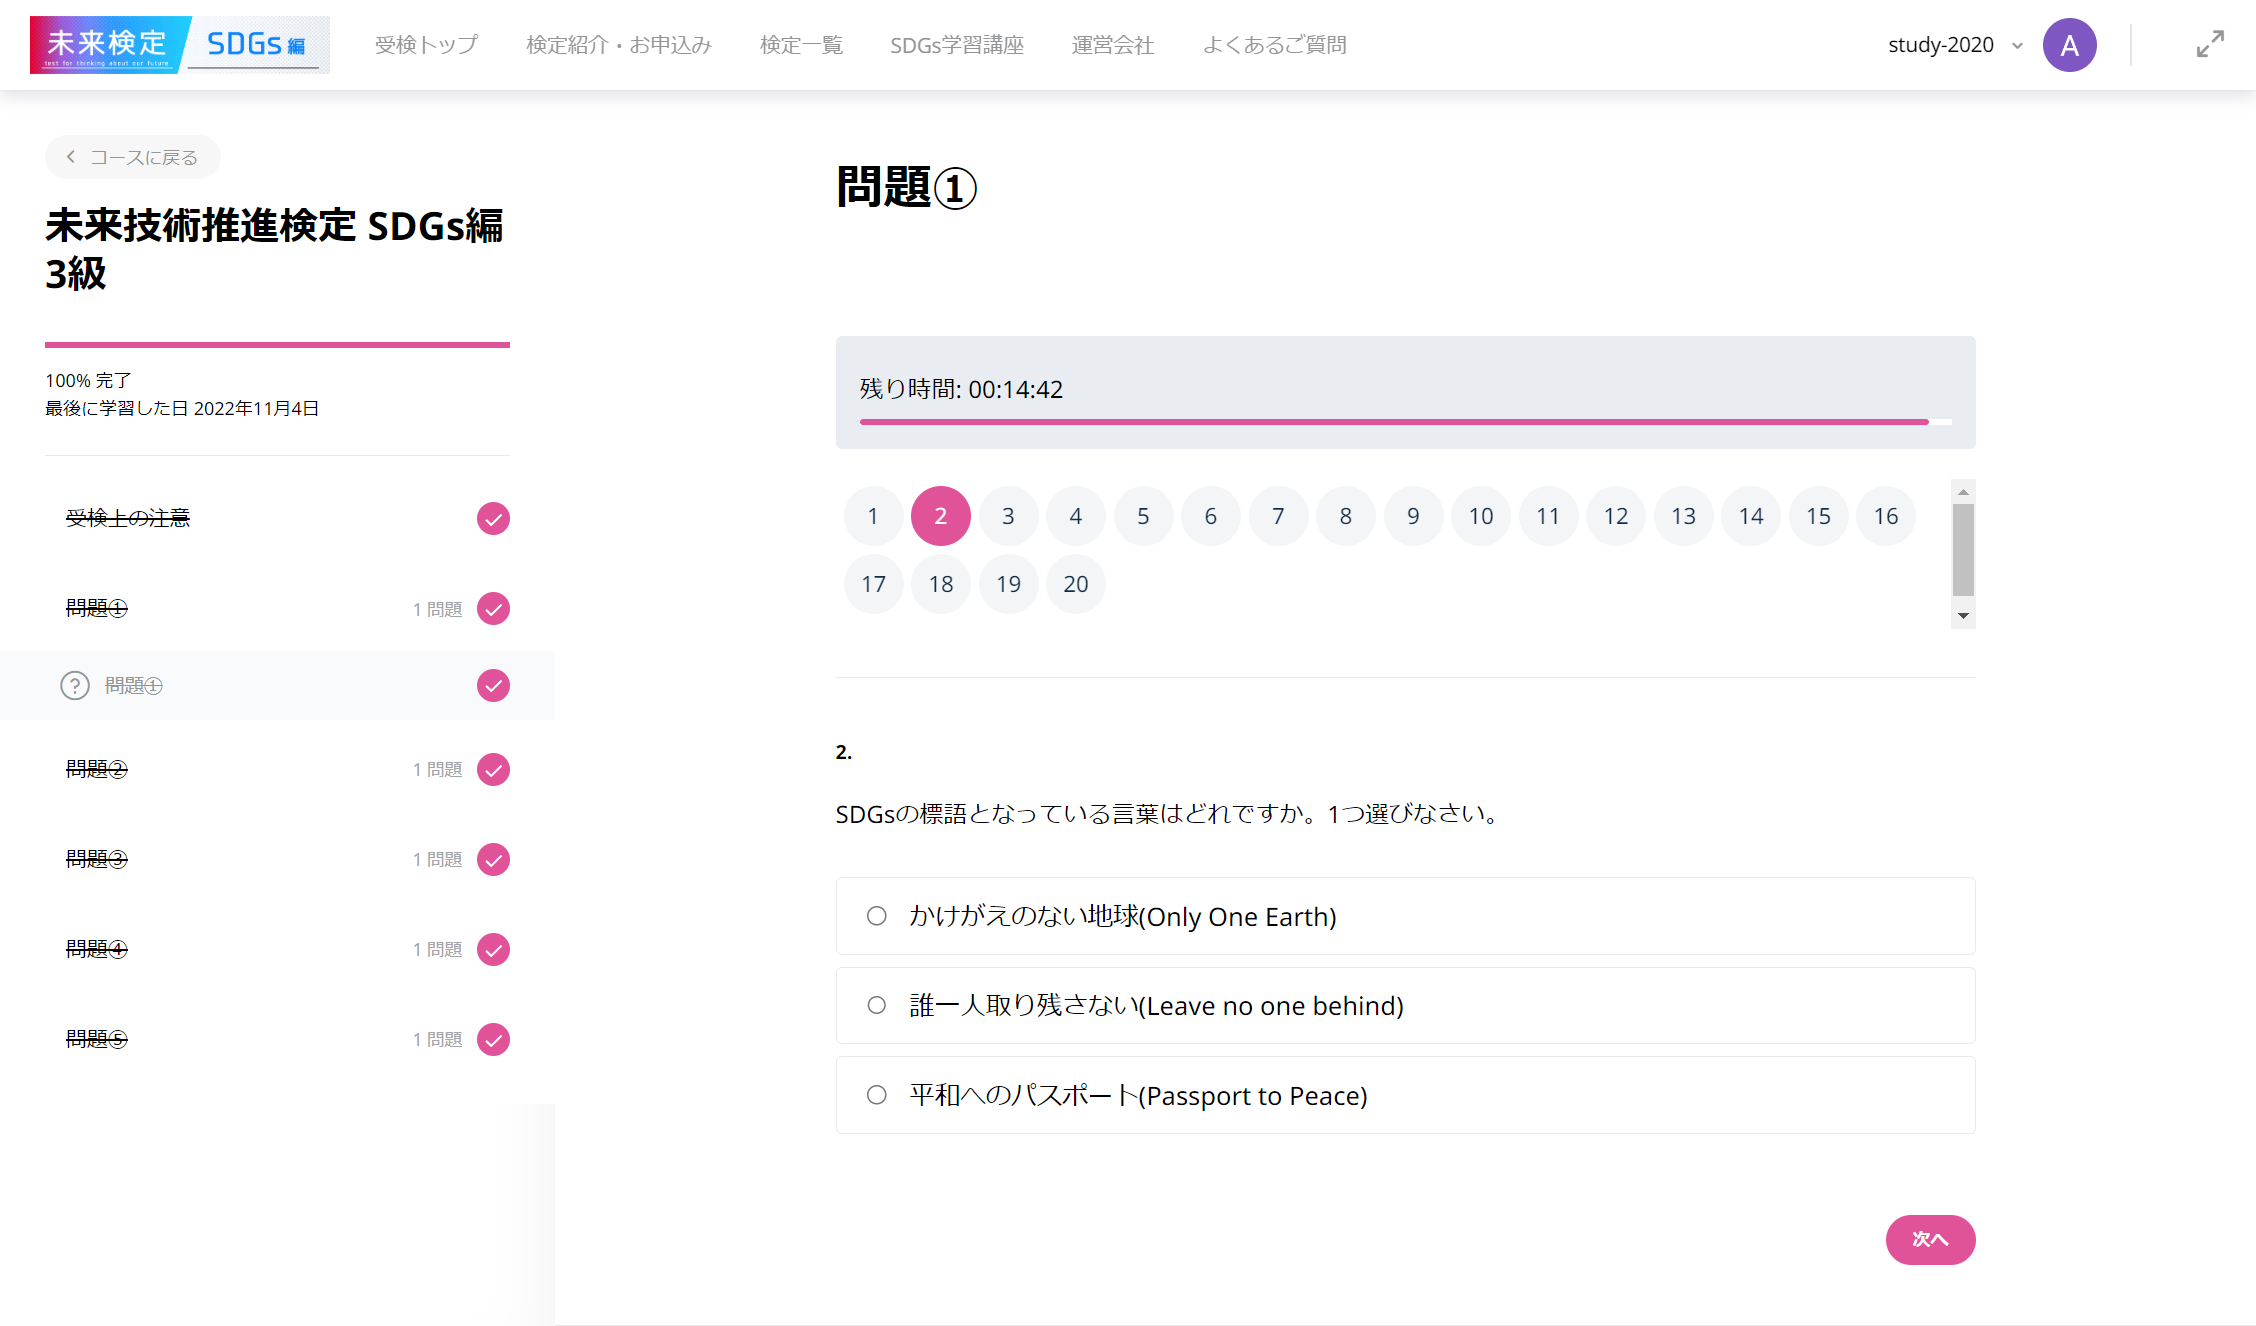Click the question mark icon beside 問題①

pos(76,685)
